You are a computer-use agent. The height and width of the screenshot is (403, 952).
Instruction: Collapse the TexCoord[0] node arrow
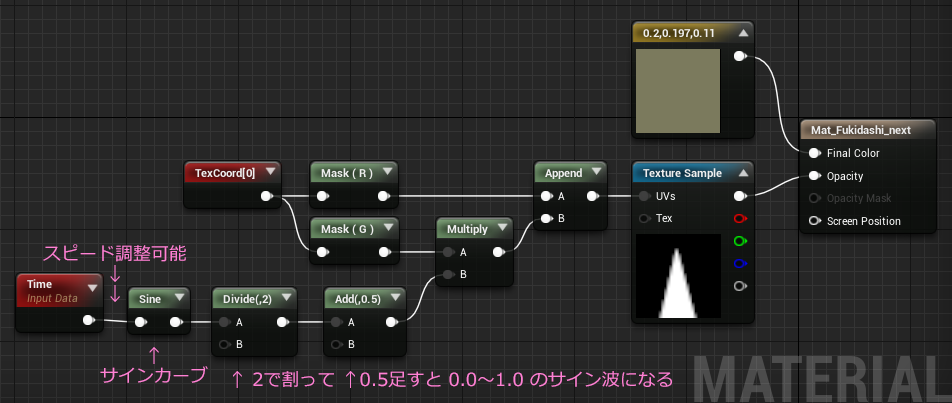270,172
